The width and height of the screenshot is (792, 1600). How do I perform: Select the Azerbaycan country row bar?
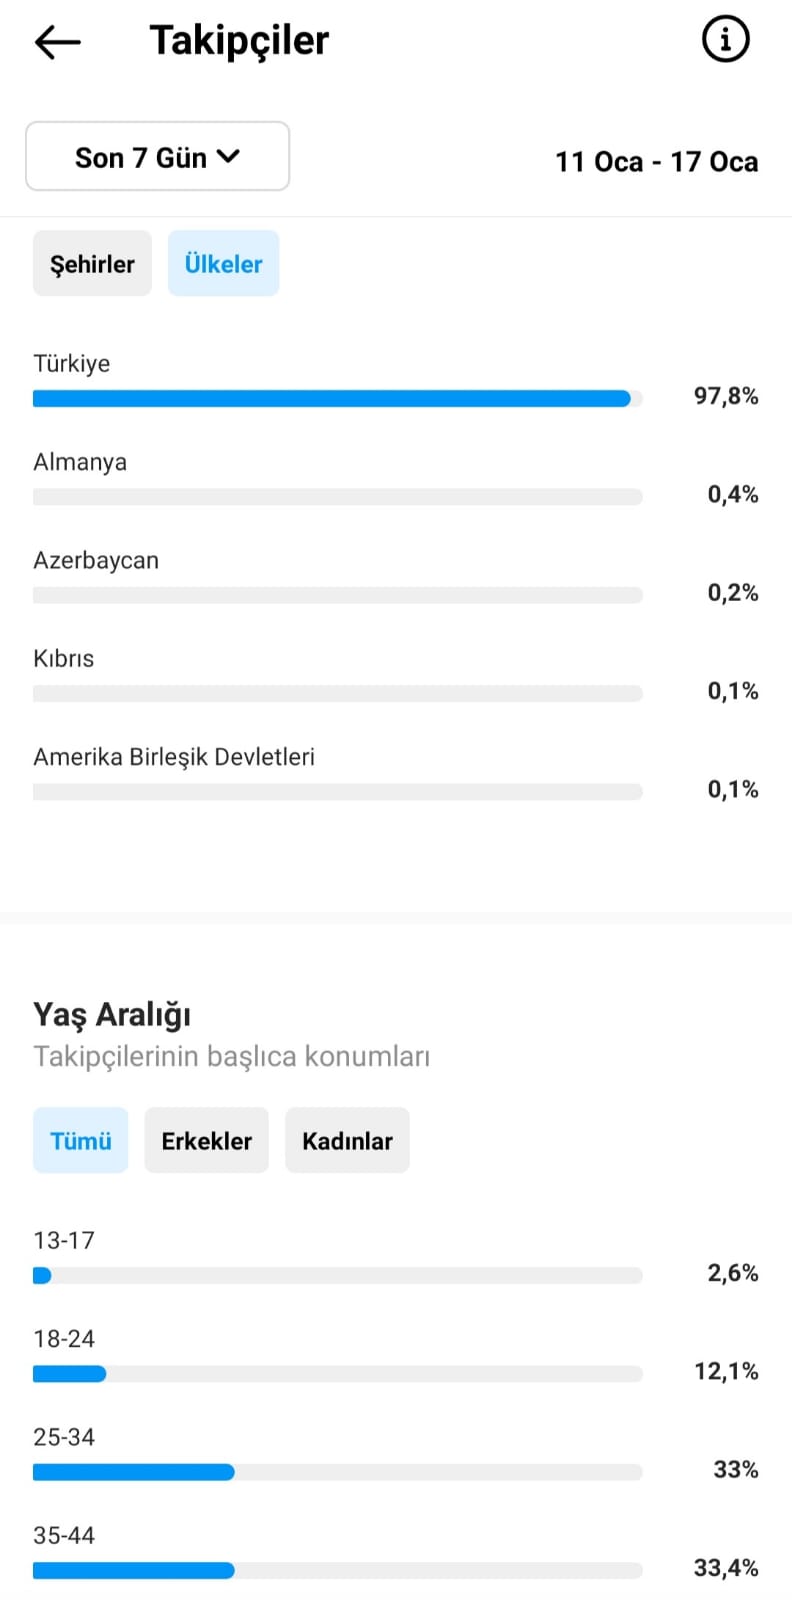click(x=337, y=594)
